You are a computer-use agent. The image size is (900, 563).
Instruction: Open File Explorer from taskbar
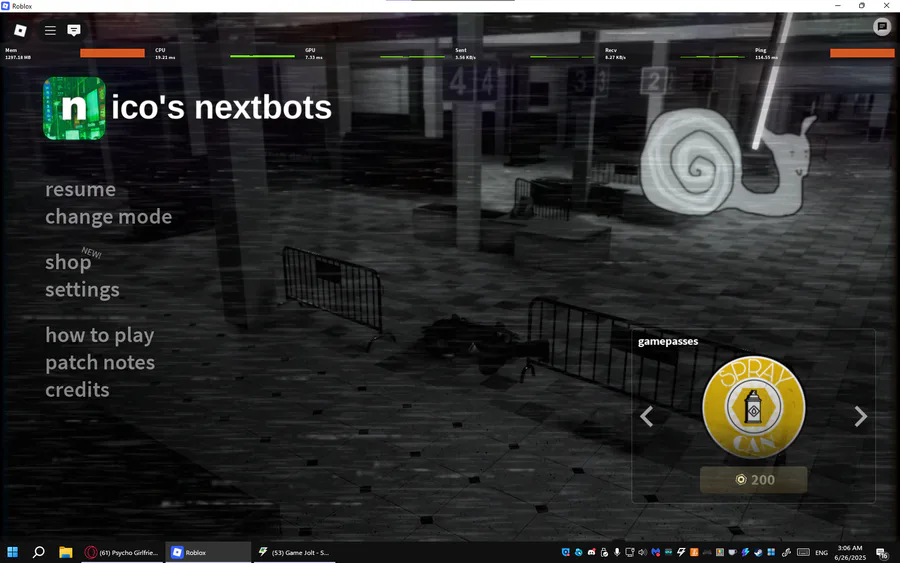(x=65, y=552)
